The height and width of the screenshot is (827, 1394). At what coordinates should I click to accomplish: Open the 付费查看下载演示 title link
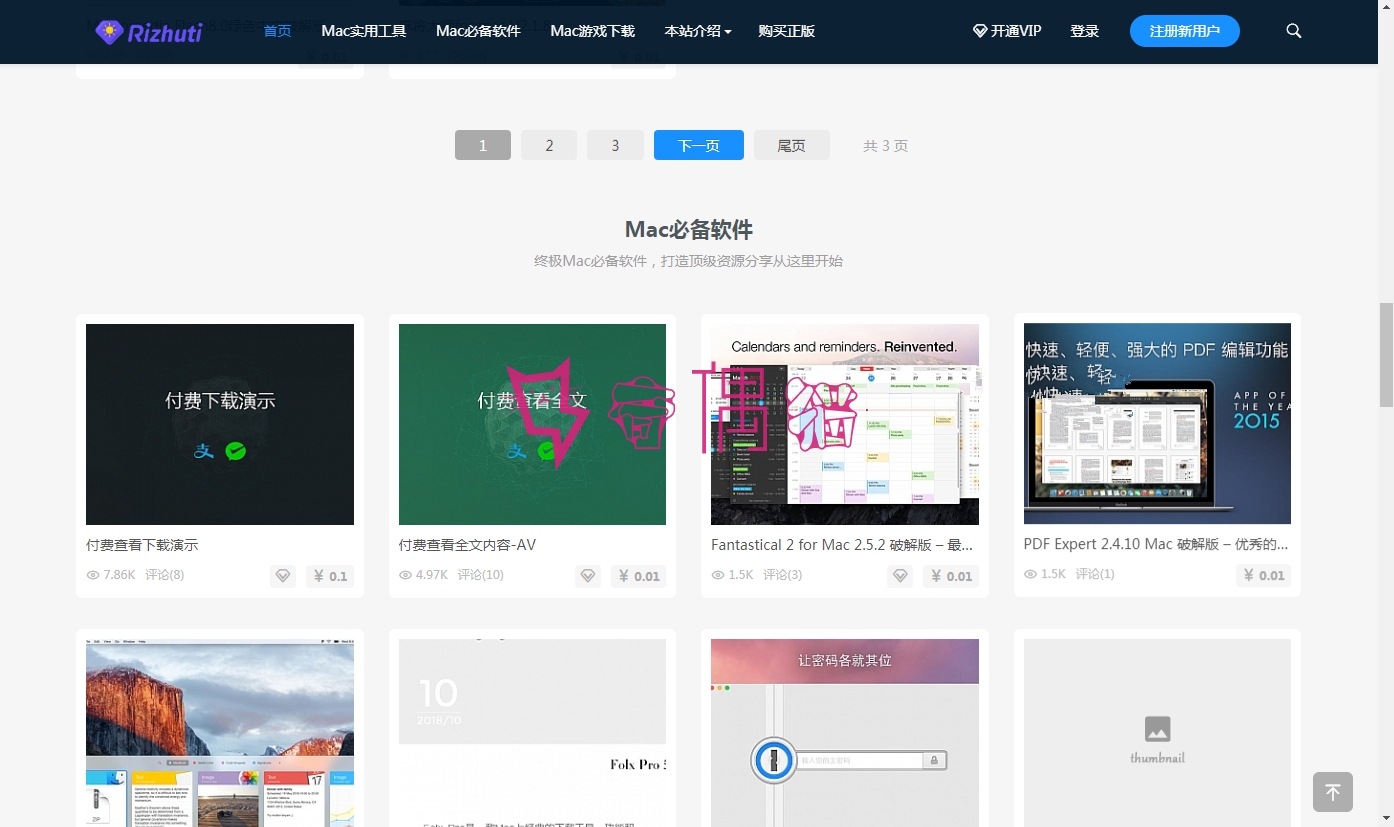coord(142,545)
